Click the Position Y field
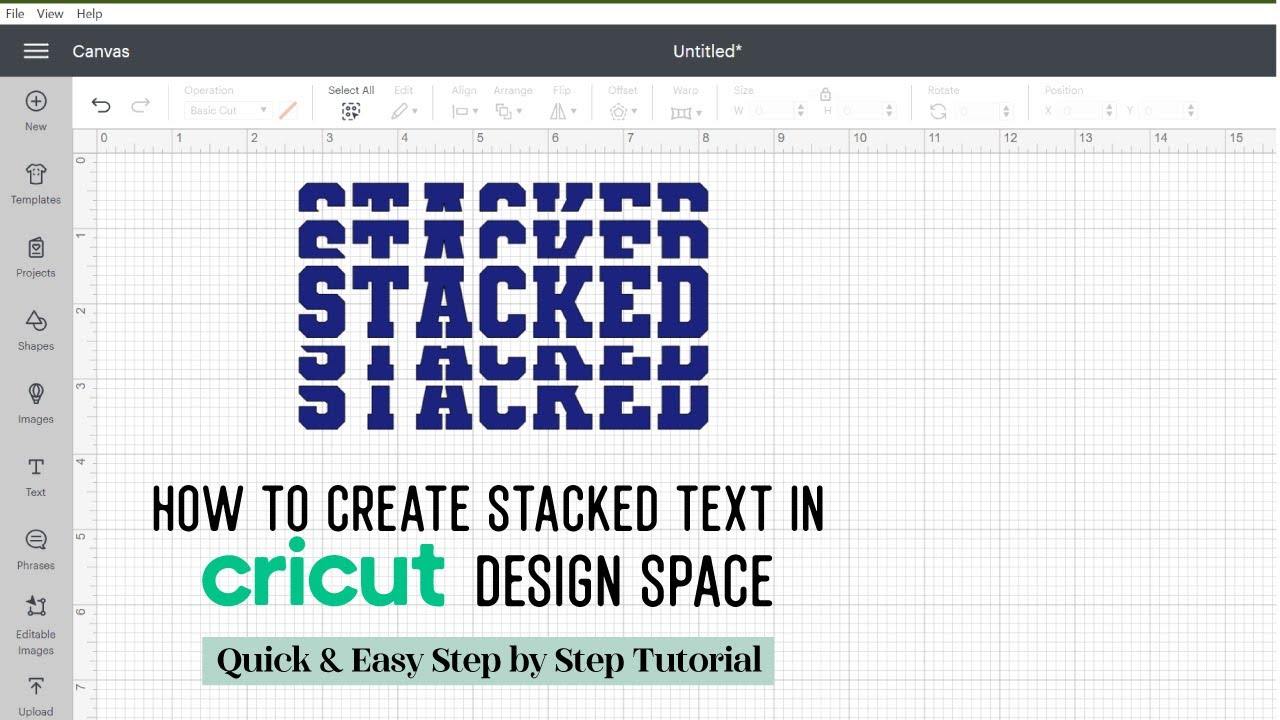 pyautogui.click(x=1162, y=111)
